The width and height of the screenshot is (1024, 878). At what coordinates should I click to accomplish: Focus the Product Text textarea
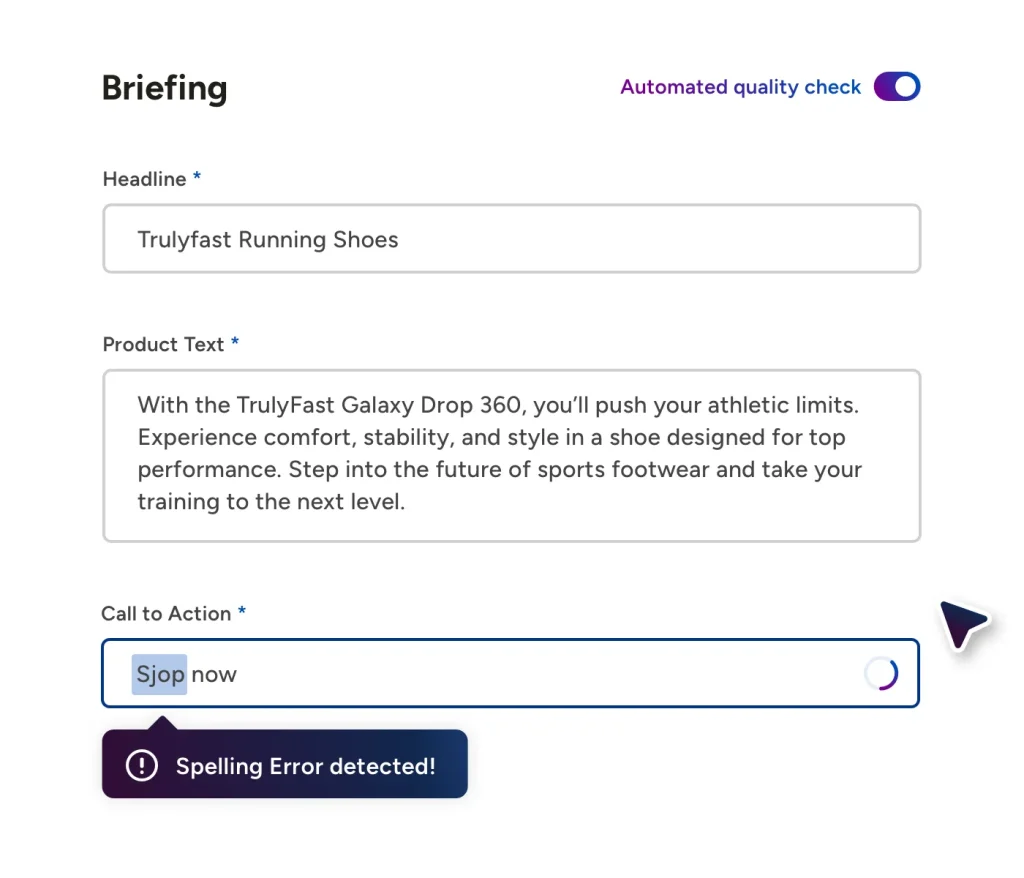(511, 455)
